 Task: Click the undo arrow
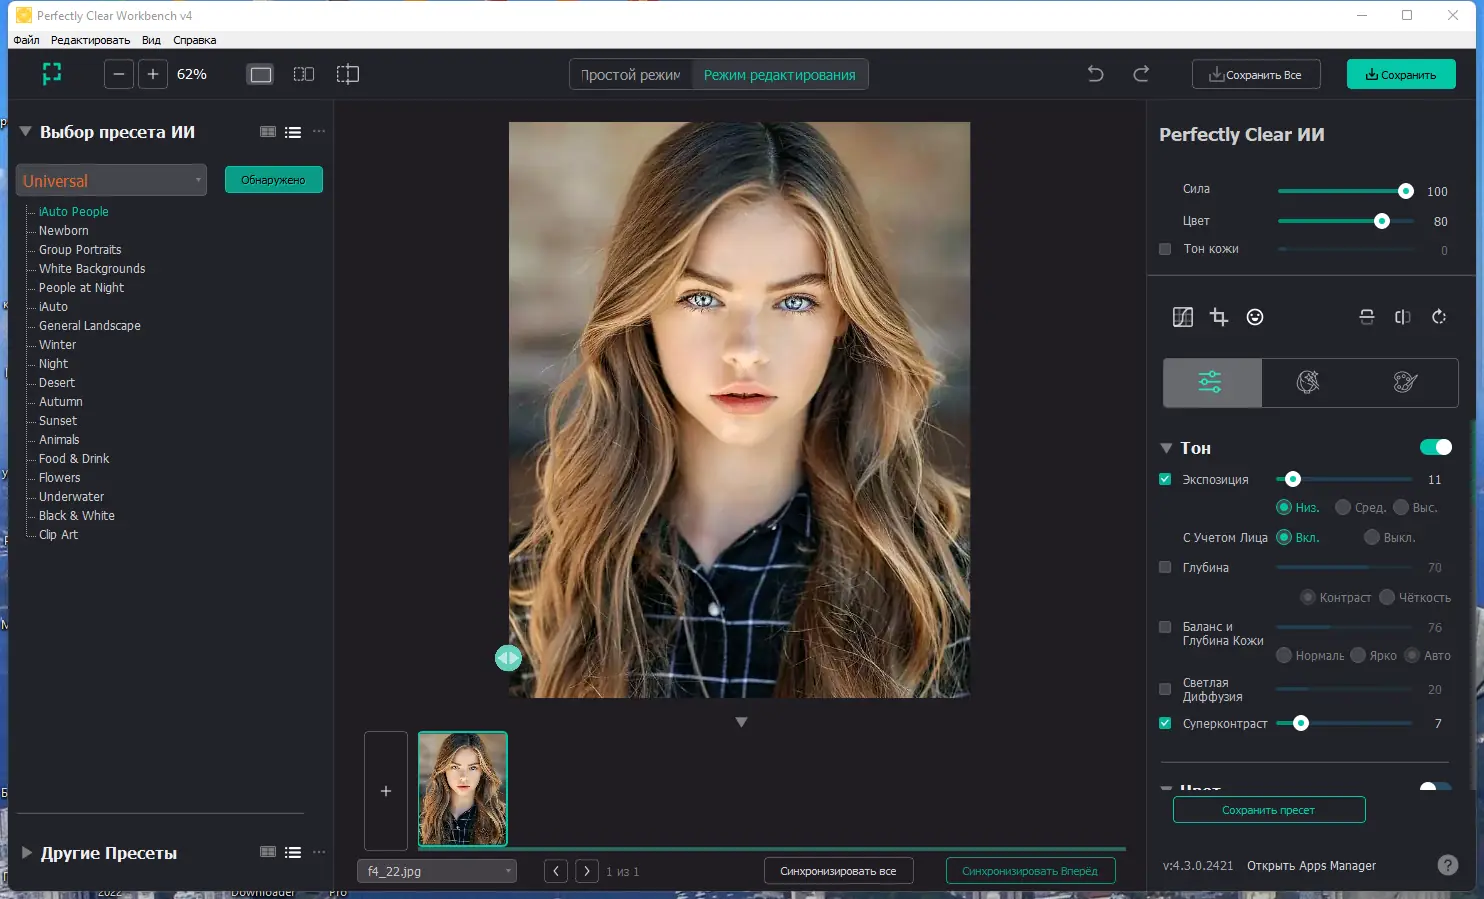click(1095, 74)
